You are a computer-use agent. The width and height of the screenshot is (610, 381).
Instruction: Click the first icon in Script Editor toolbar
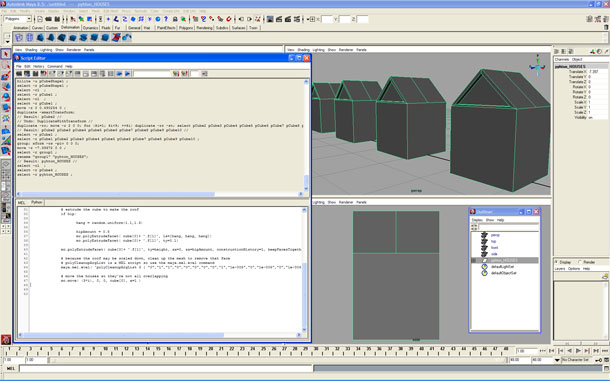point(19,74)
